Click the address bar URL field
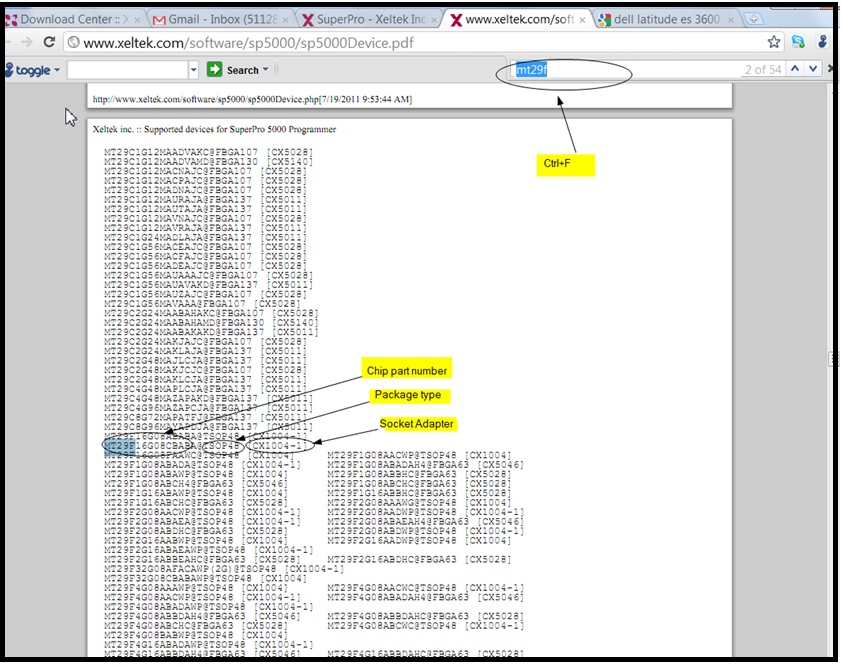Image resolution: width=842 pixels, height=666 pixels. click(x=400, y=42)
